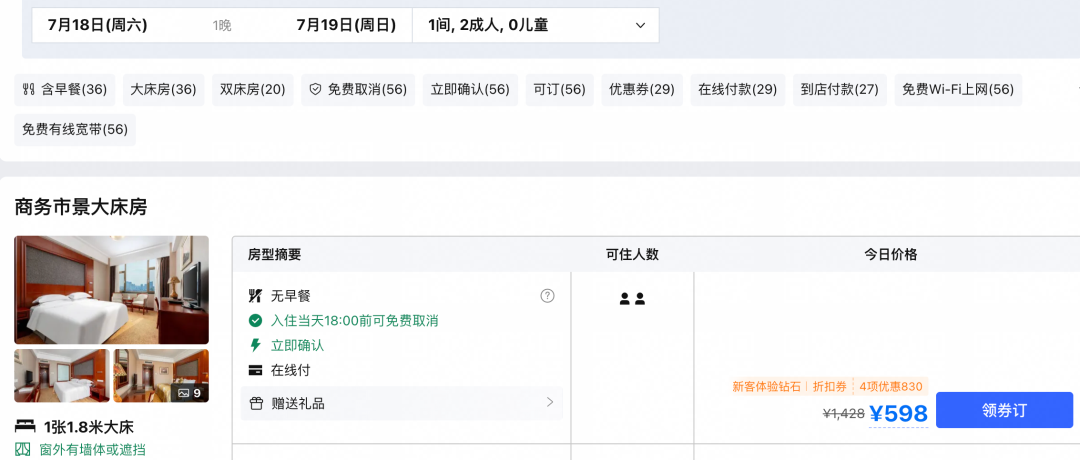Open the 1间, 2成人, 0儿童 guest dropdown

536,25
